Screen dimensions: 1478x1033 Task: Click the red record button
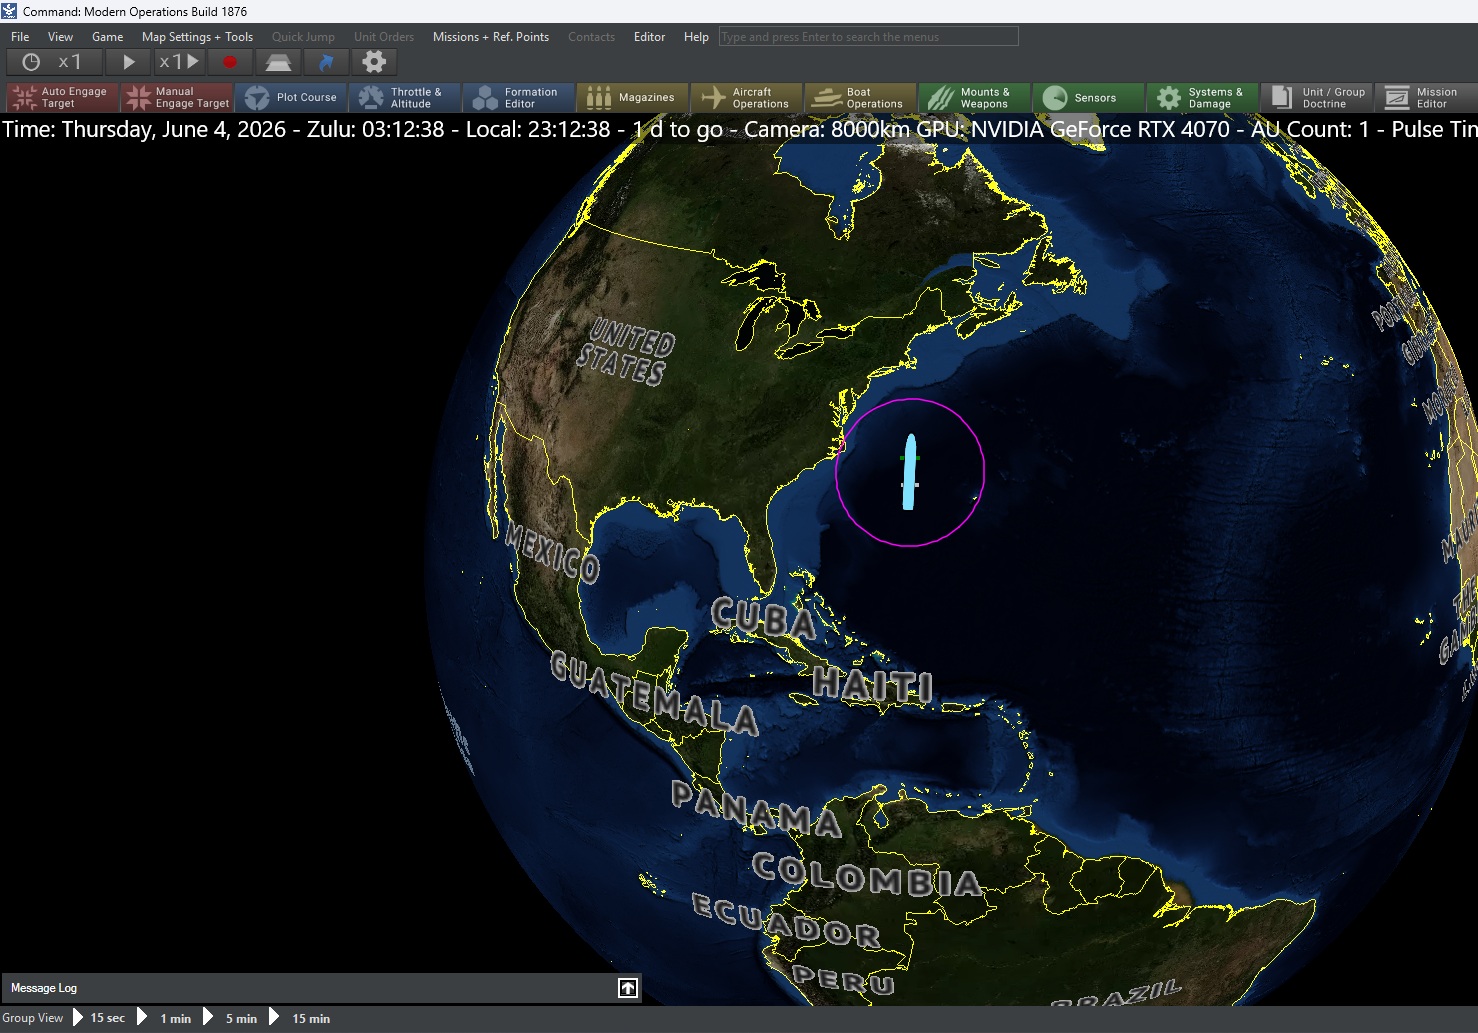click(229, 62)
